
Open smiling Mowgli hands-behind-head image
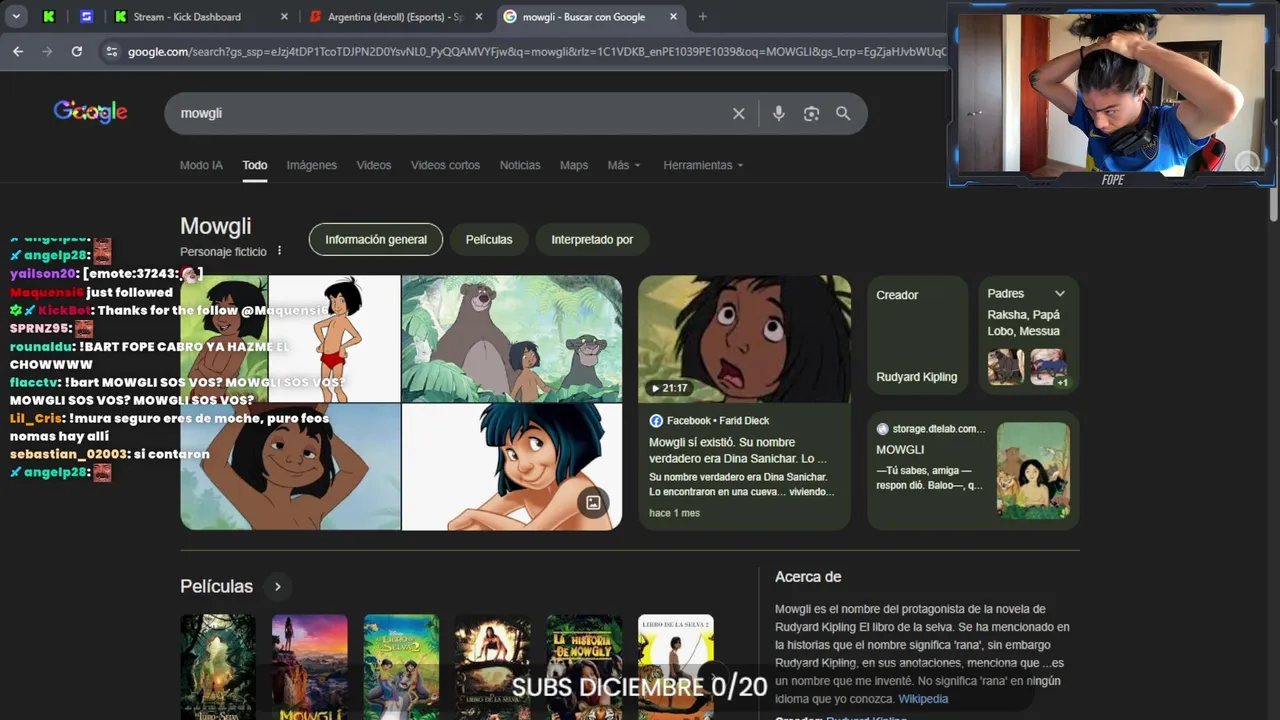(x=290, y=467)
